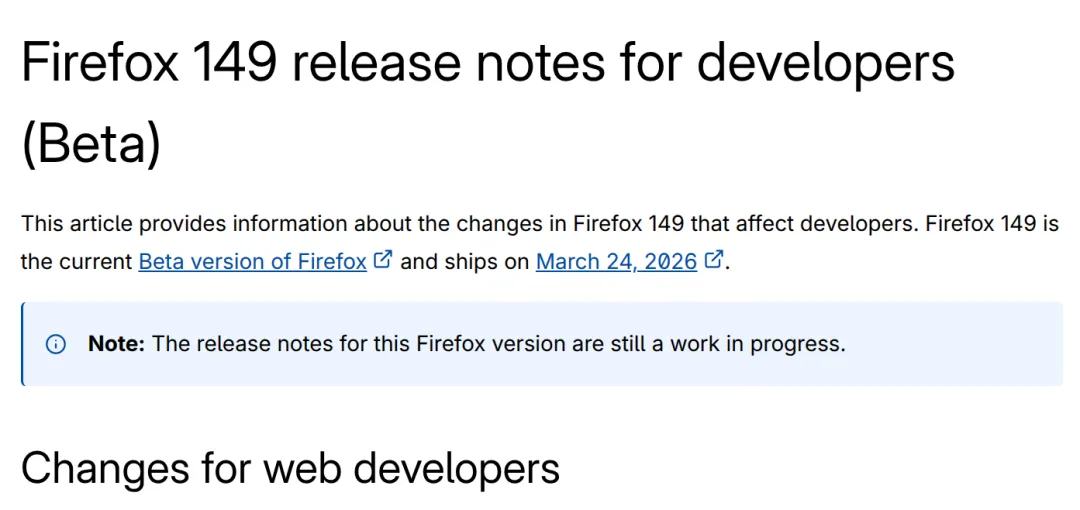
Task: Click 'and ships on' text between links
Action: click(x=465, y=262)
